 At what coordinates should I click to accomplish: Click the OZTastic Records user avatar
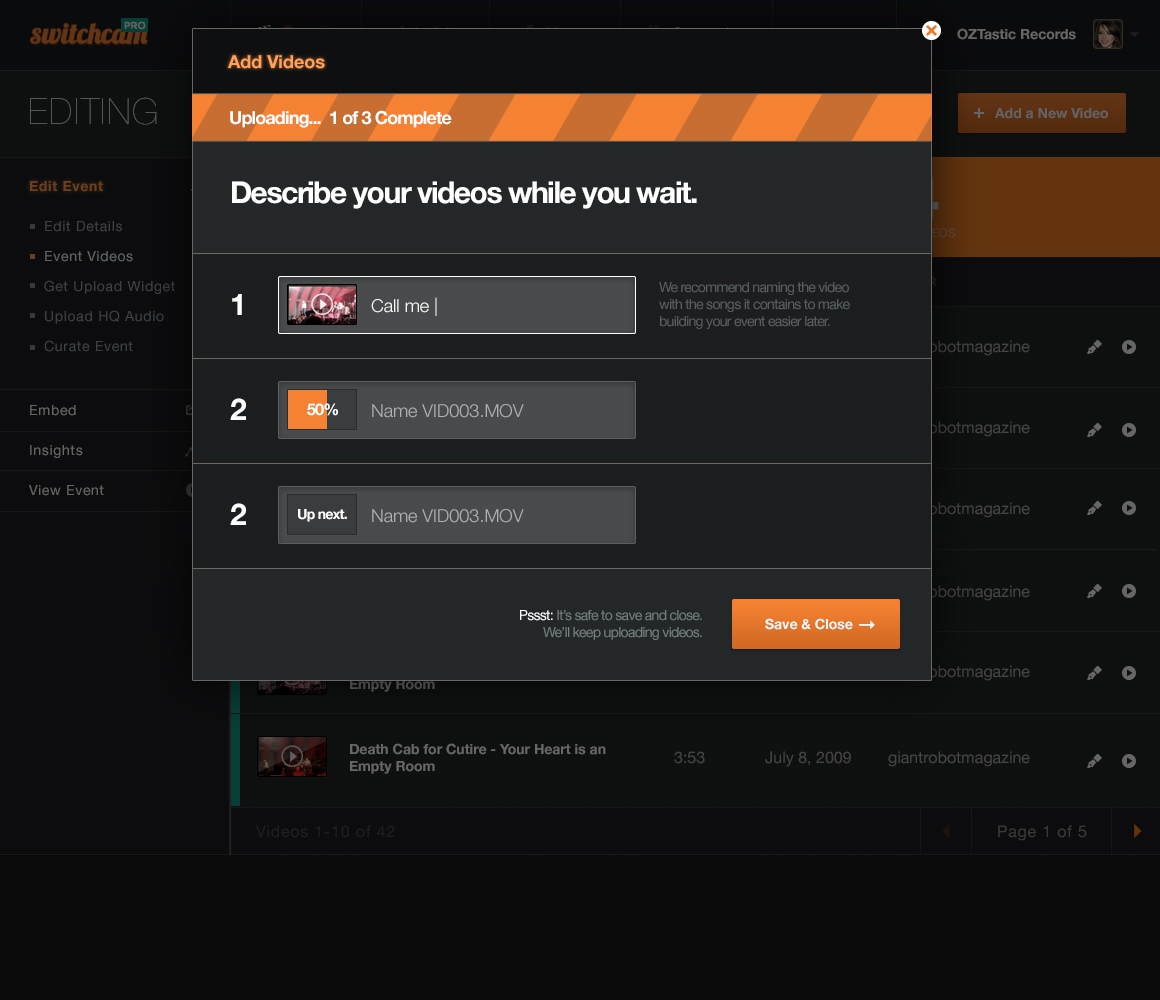pyautogui.click(x=1107, y=34)
